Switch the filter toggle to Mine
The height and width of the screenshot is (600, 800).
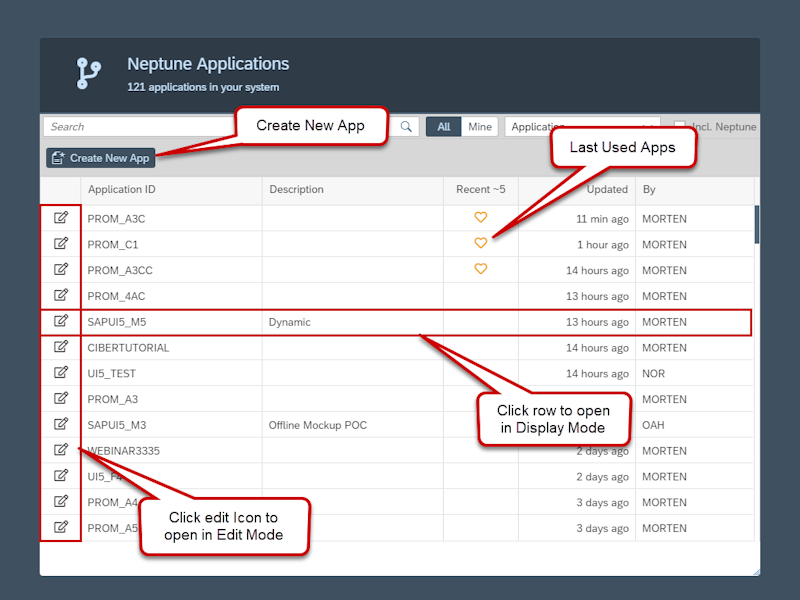coord(480,126)
